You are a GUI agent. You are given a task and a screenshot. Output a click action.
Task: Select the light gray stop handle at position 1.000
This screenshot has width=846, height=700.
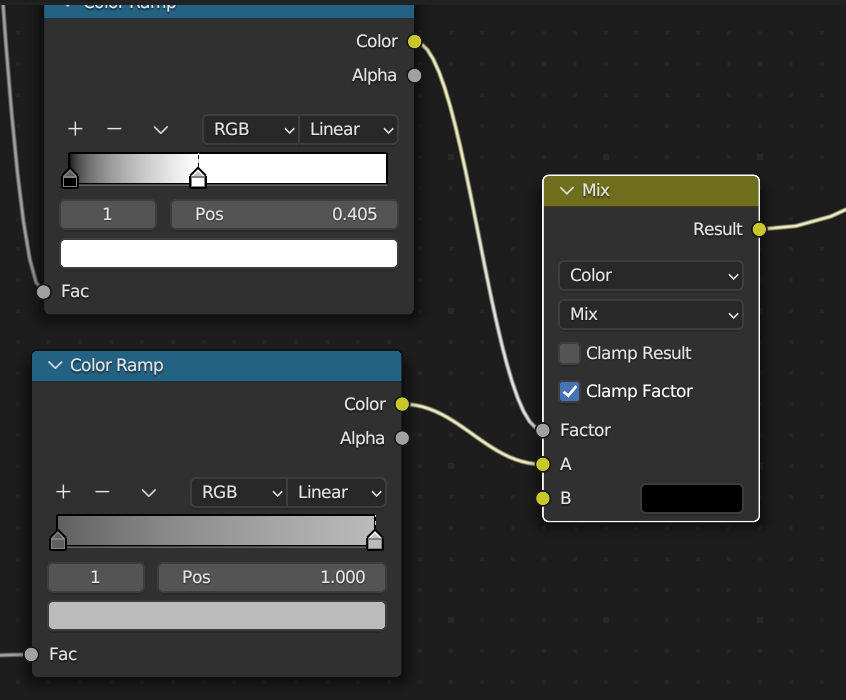[x=374, y=541]
